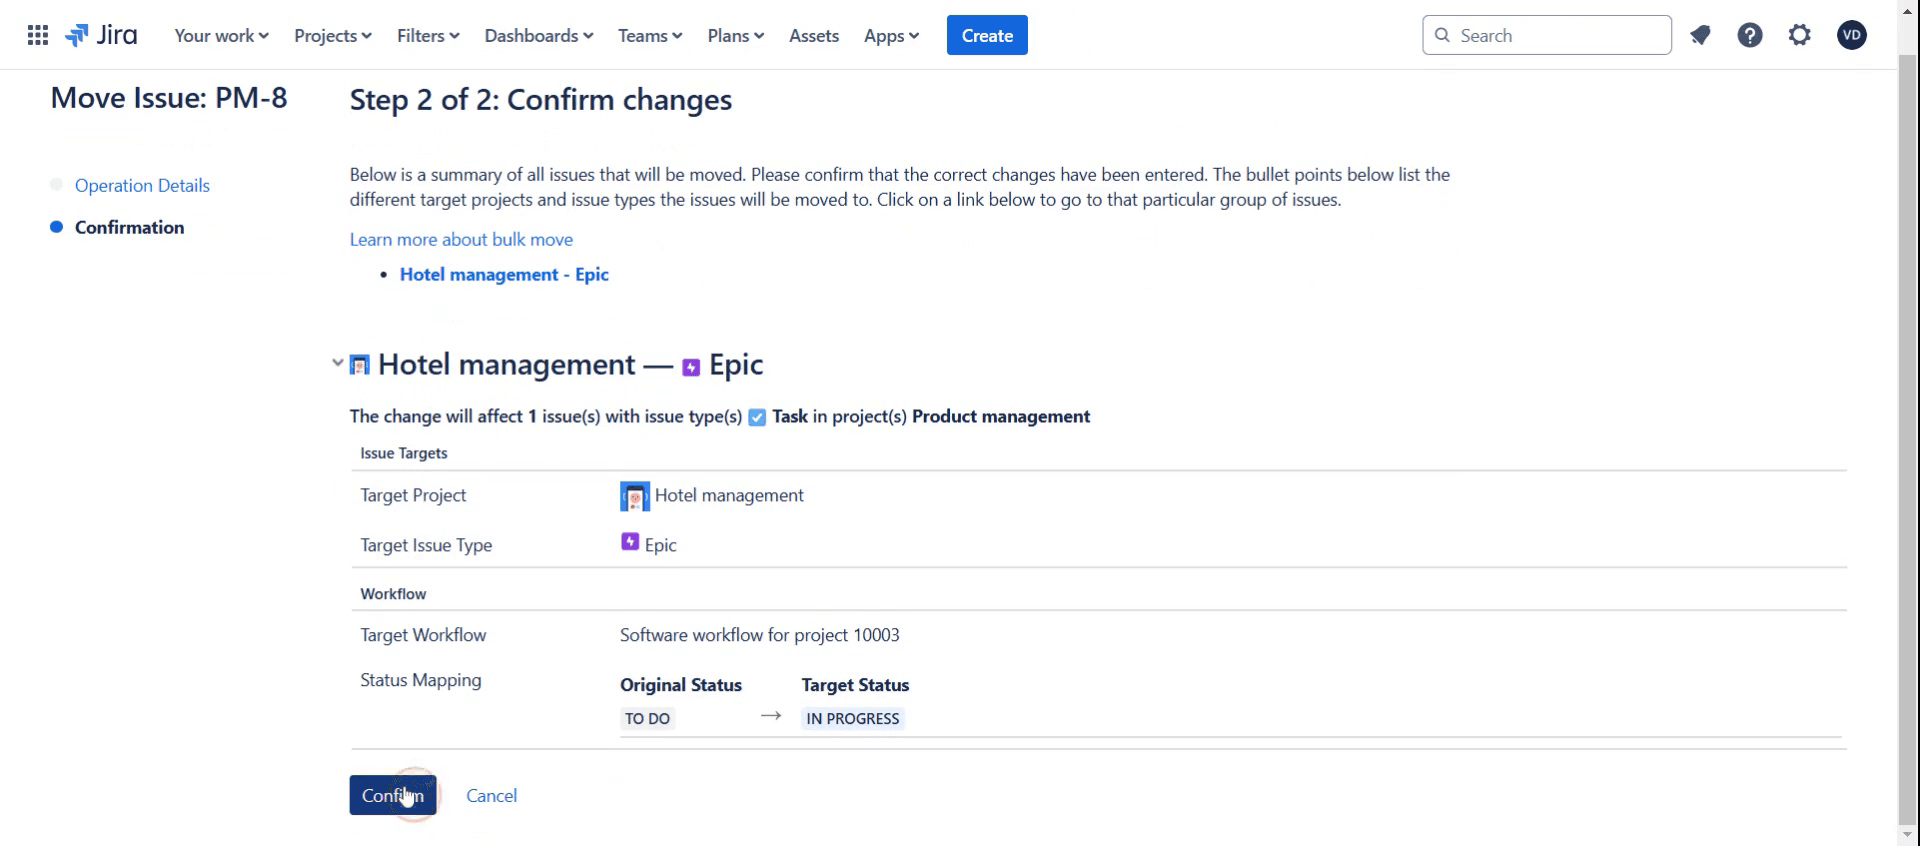Image resolution: width=1920 pixels, height=846 pixels.
Task: Click the Hotel management project icon in heading
Action: tap(359, 365)
